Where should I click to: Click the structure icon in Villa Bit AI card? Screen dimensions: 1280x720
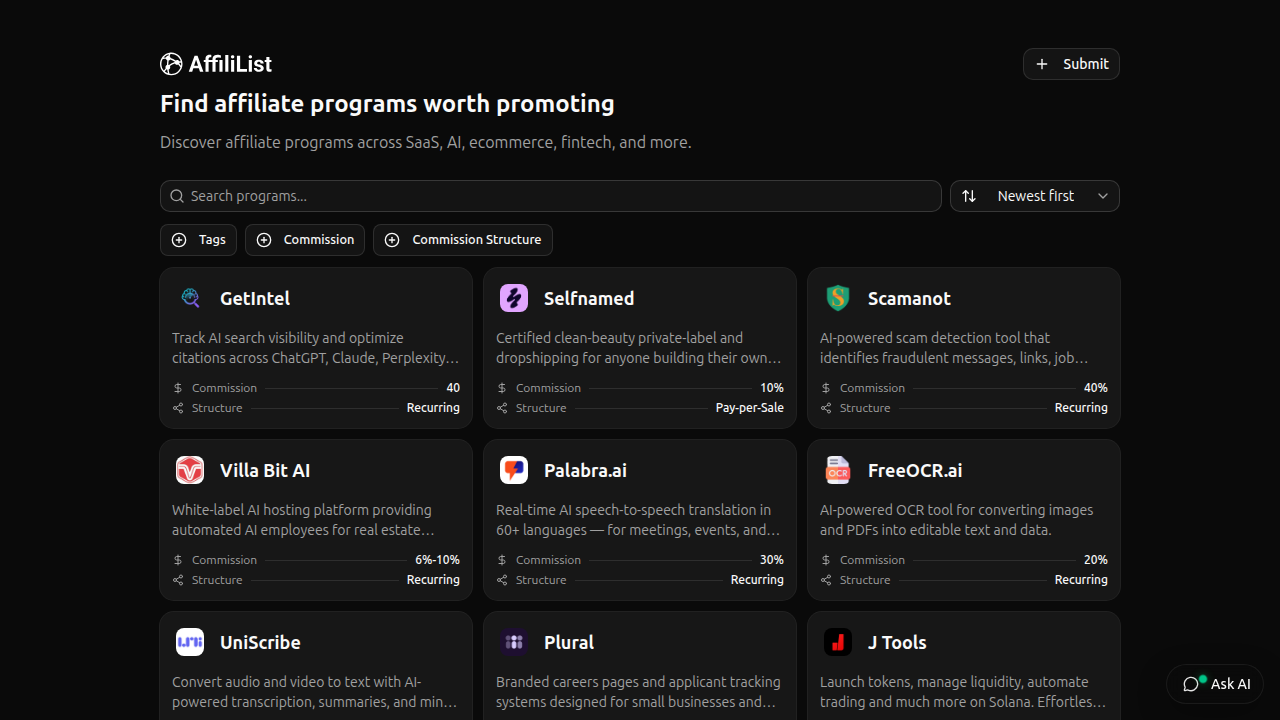178,580
